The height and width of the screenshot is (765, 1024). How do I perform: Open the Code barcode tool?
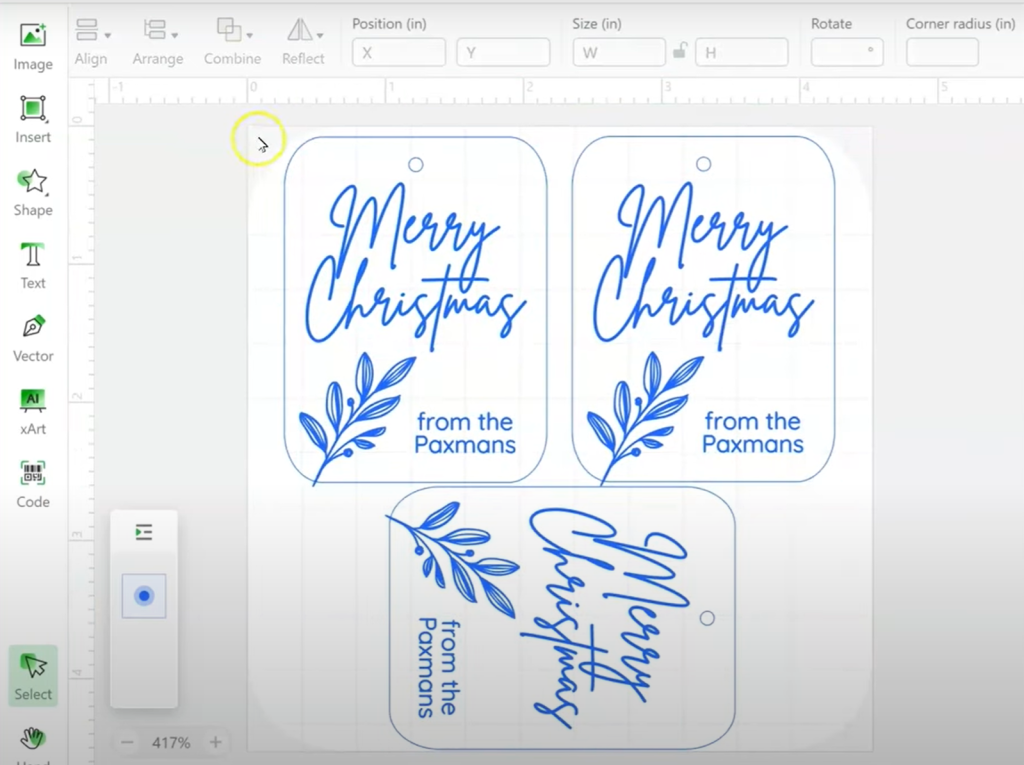(33, 483)
